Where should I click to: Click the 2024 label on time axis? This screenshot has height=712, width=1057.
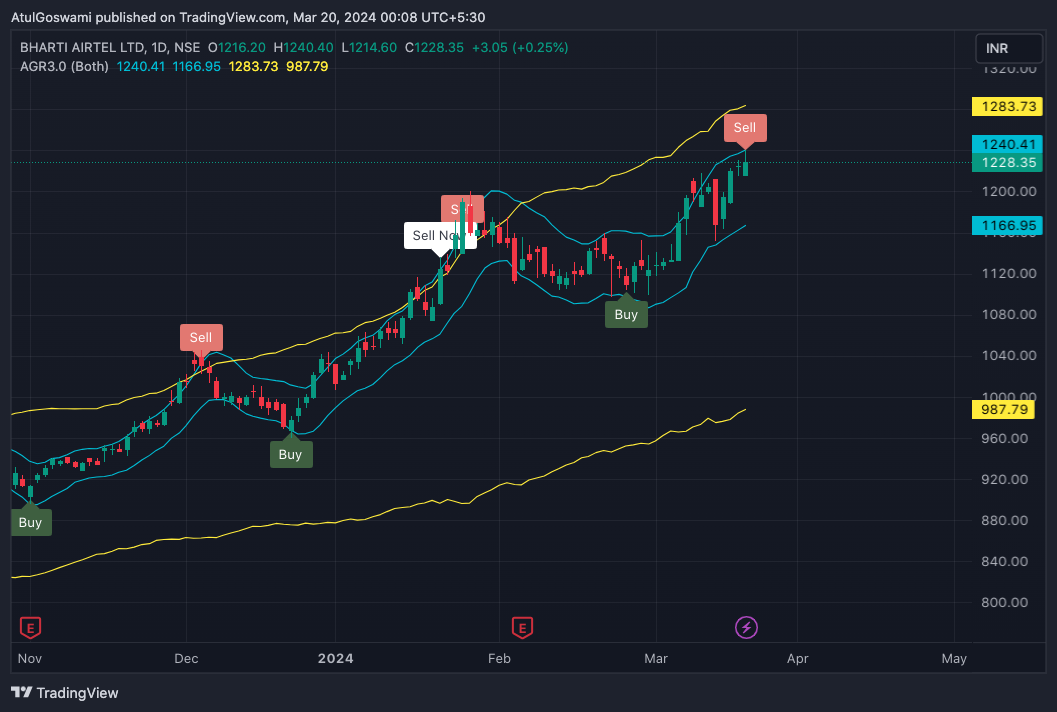tap(336, 659)
